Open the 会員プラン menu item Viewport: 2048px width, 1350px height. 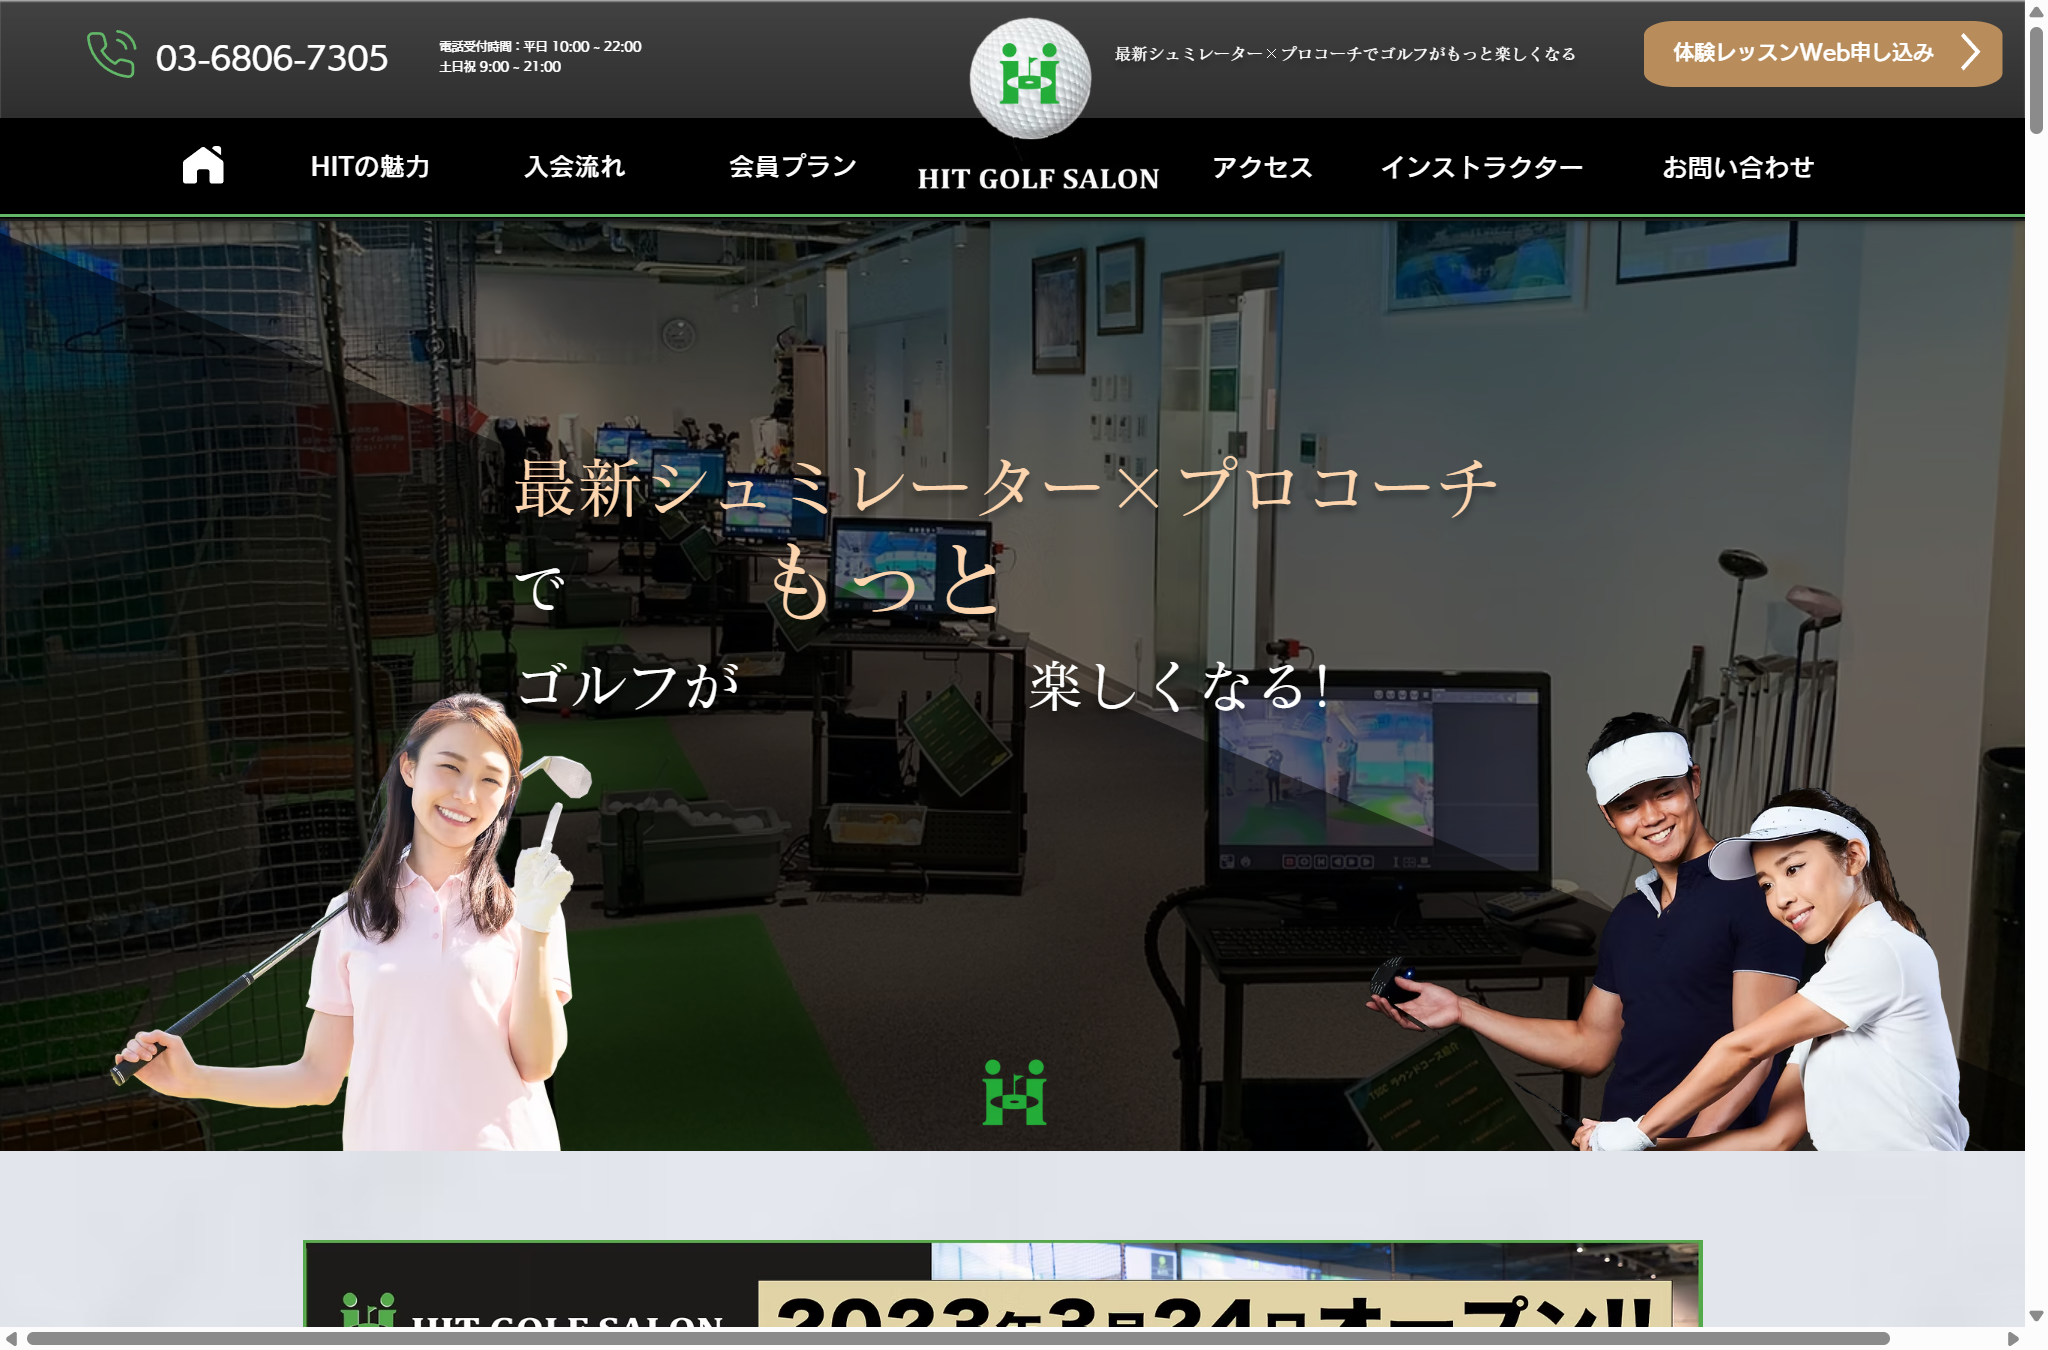(x=793, y=166)
